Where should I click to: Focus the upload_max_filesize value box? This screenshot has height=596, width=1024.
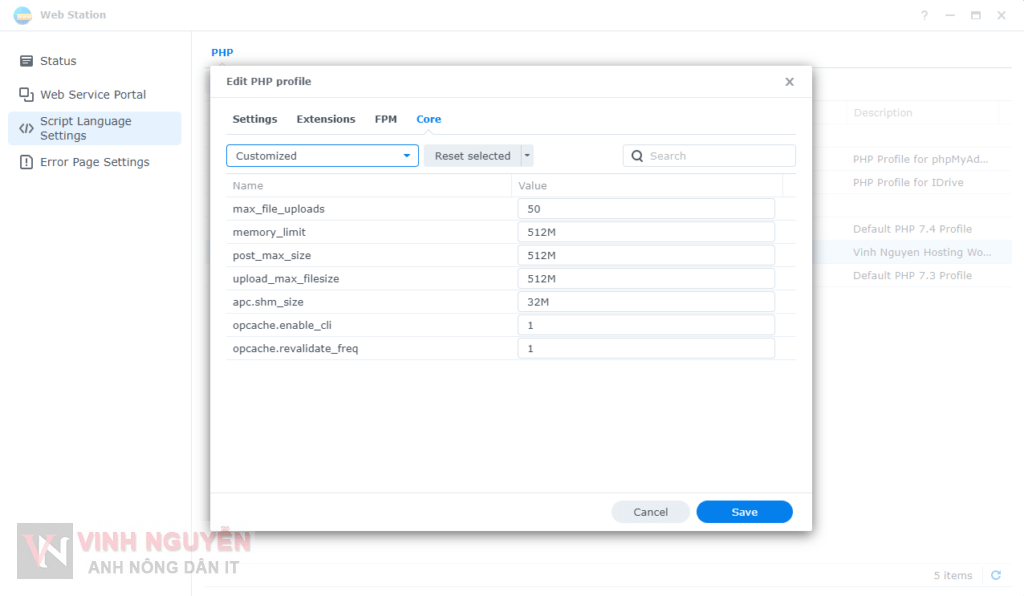646,279
